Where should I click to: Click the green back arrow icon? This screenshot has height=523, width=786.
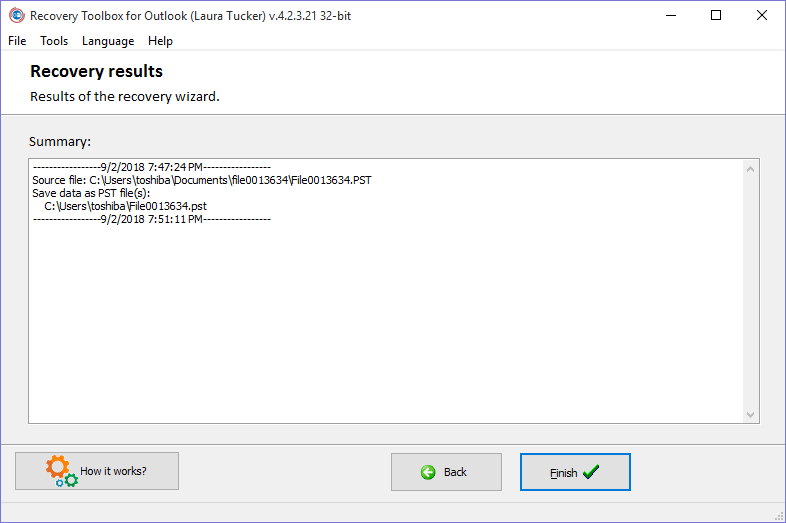[428, 472]
